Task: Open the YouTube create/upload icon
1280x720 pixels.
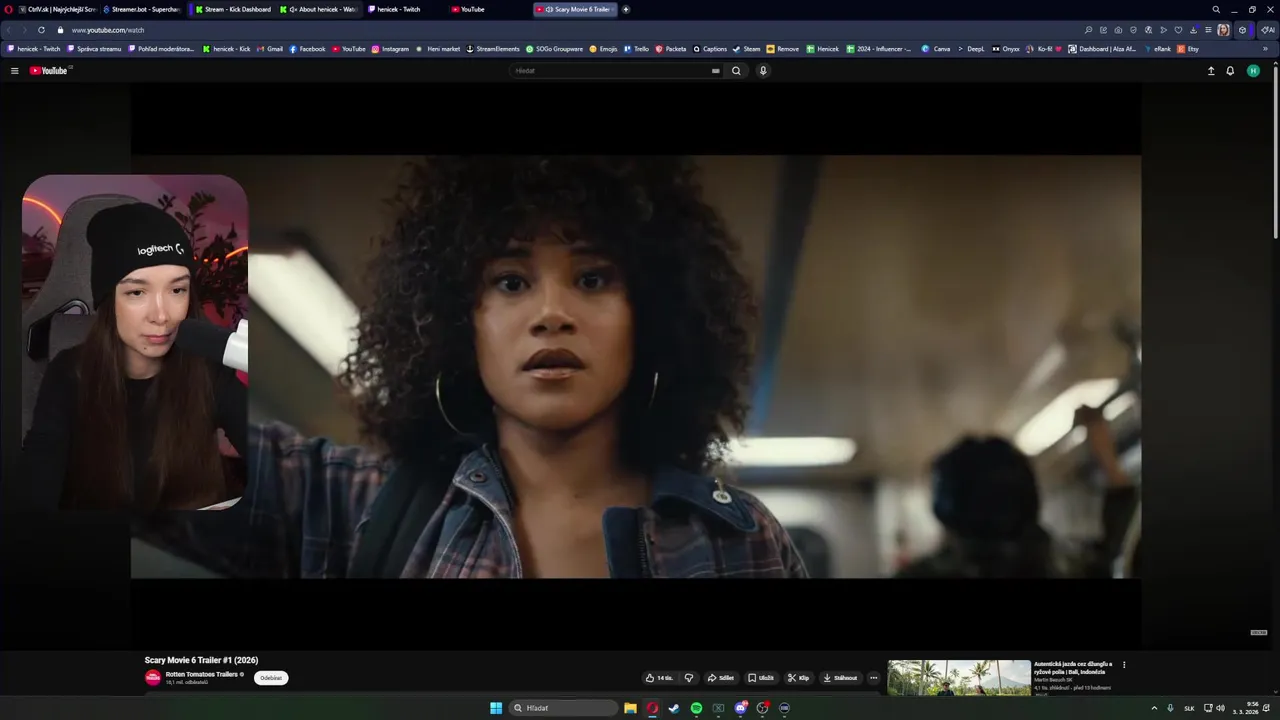Action: pos(1211,71)
